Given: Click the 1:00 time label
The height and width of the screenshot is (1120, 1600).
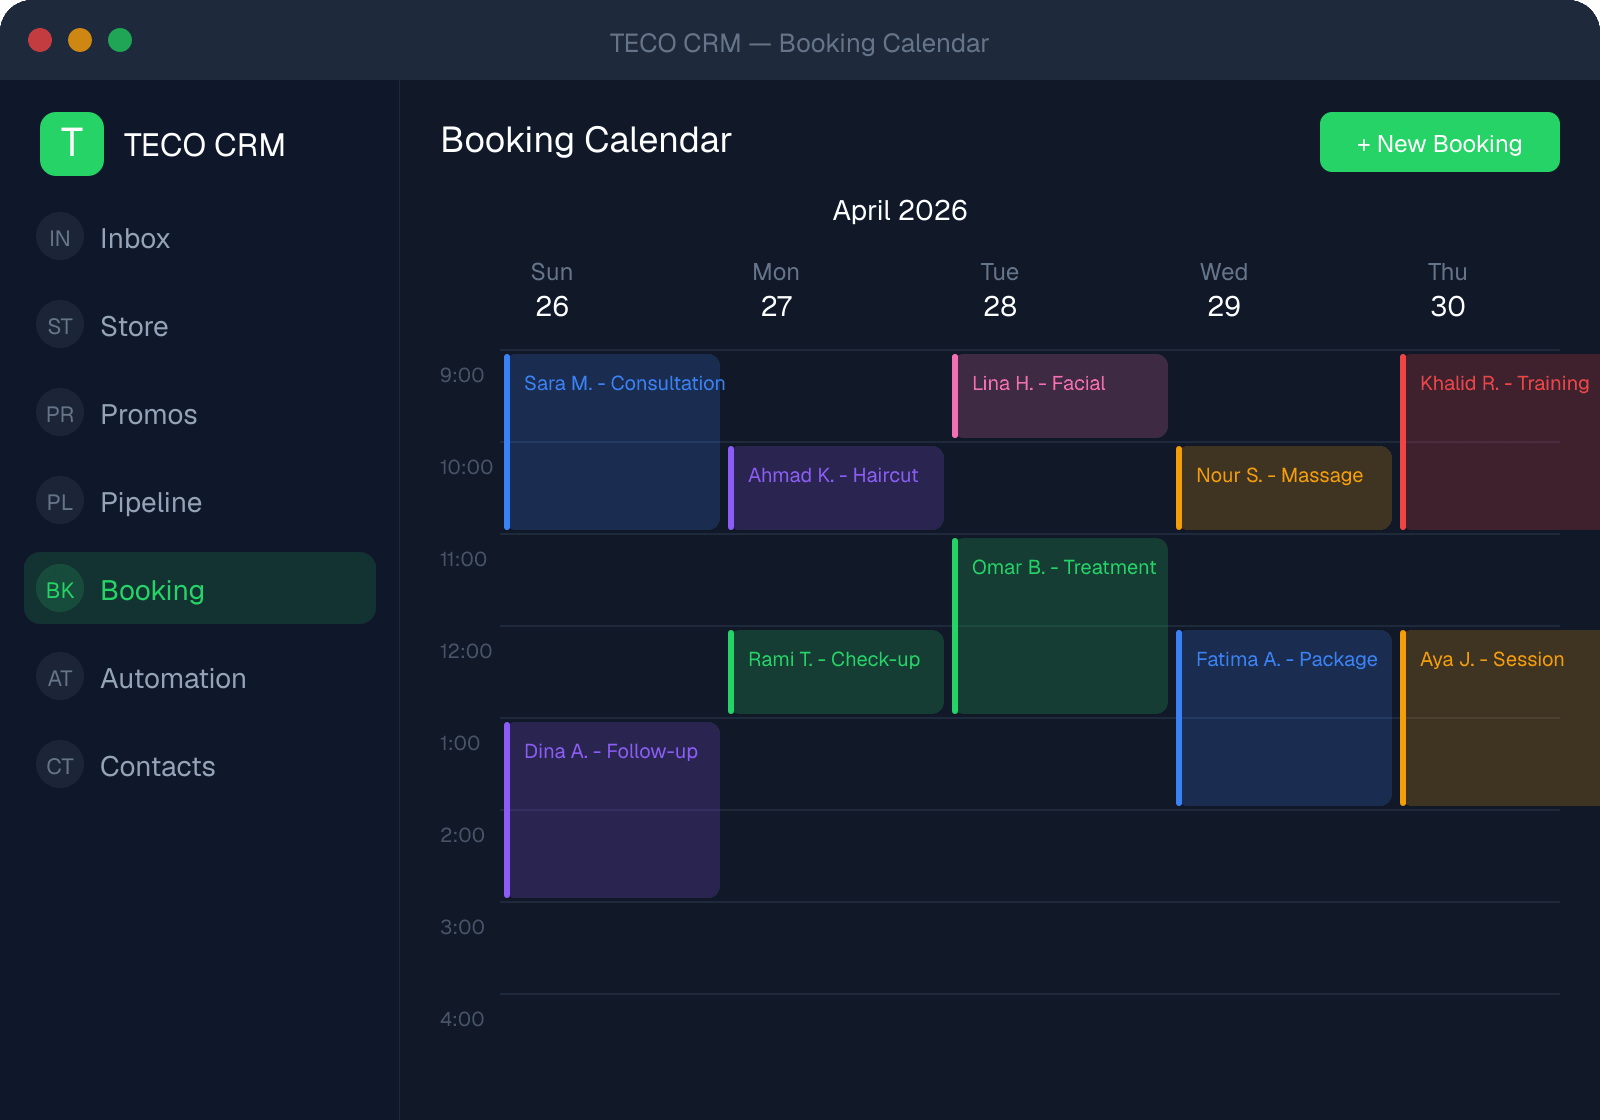Looking at the screenshot, I should pos(460,743).
